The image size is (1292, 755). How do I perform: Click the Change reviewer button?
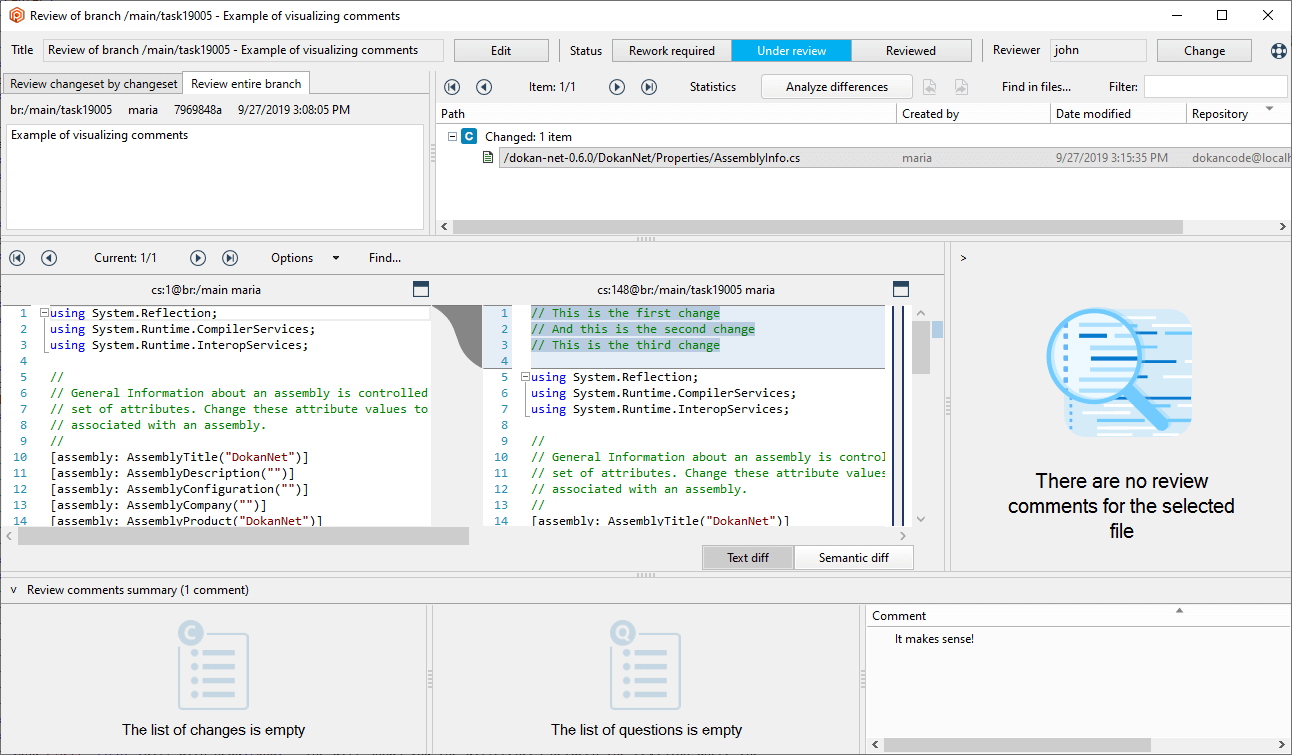(x=1204, y=51)
